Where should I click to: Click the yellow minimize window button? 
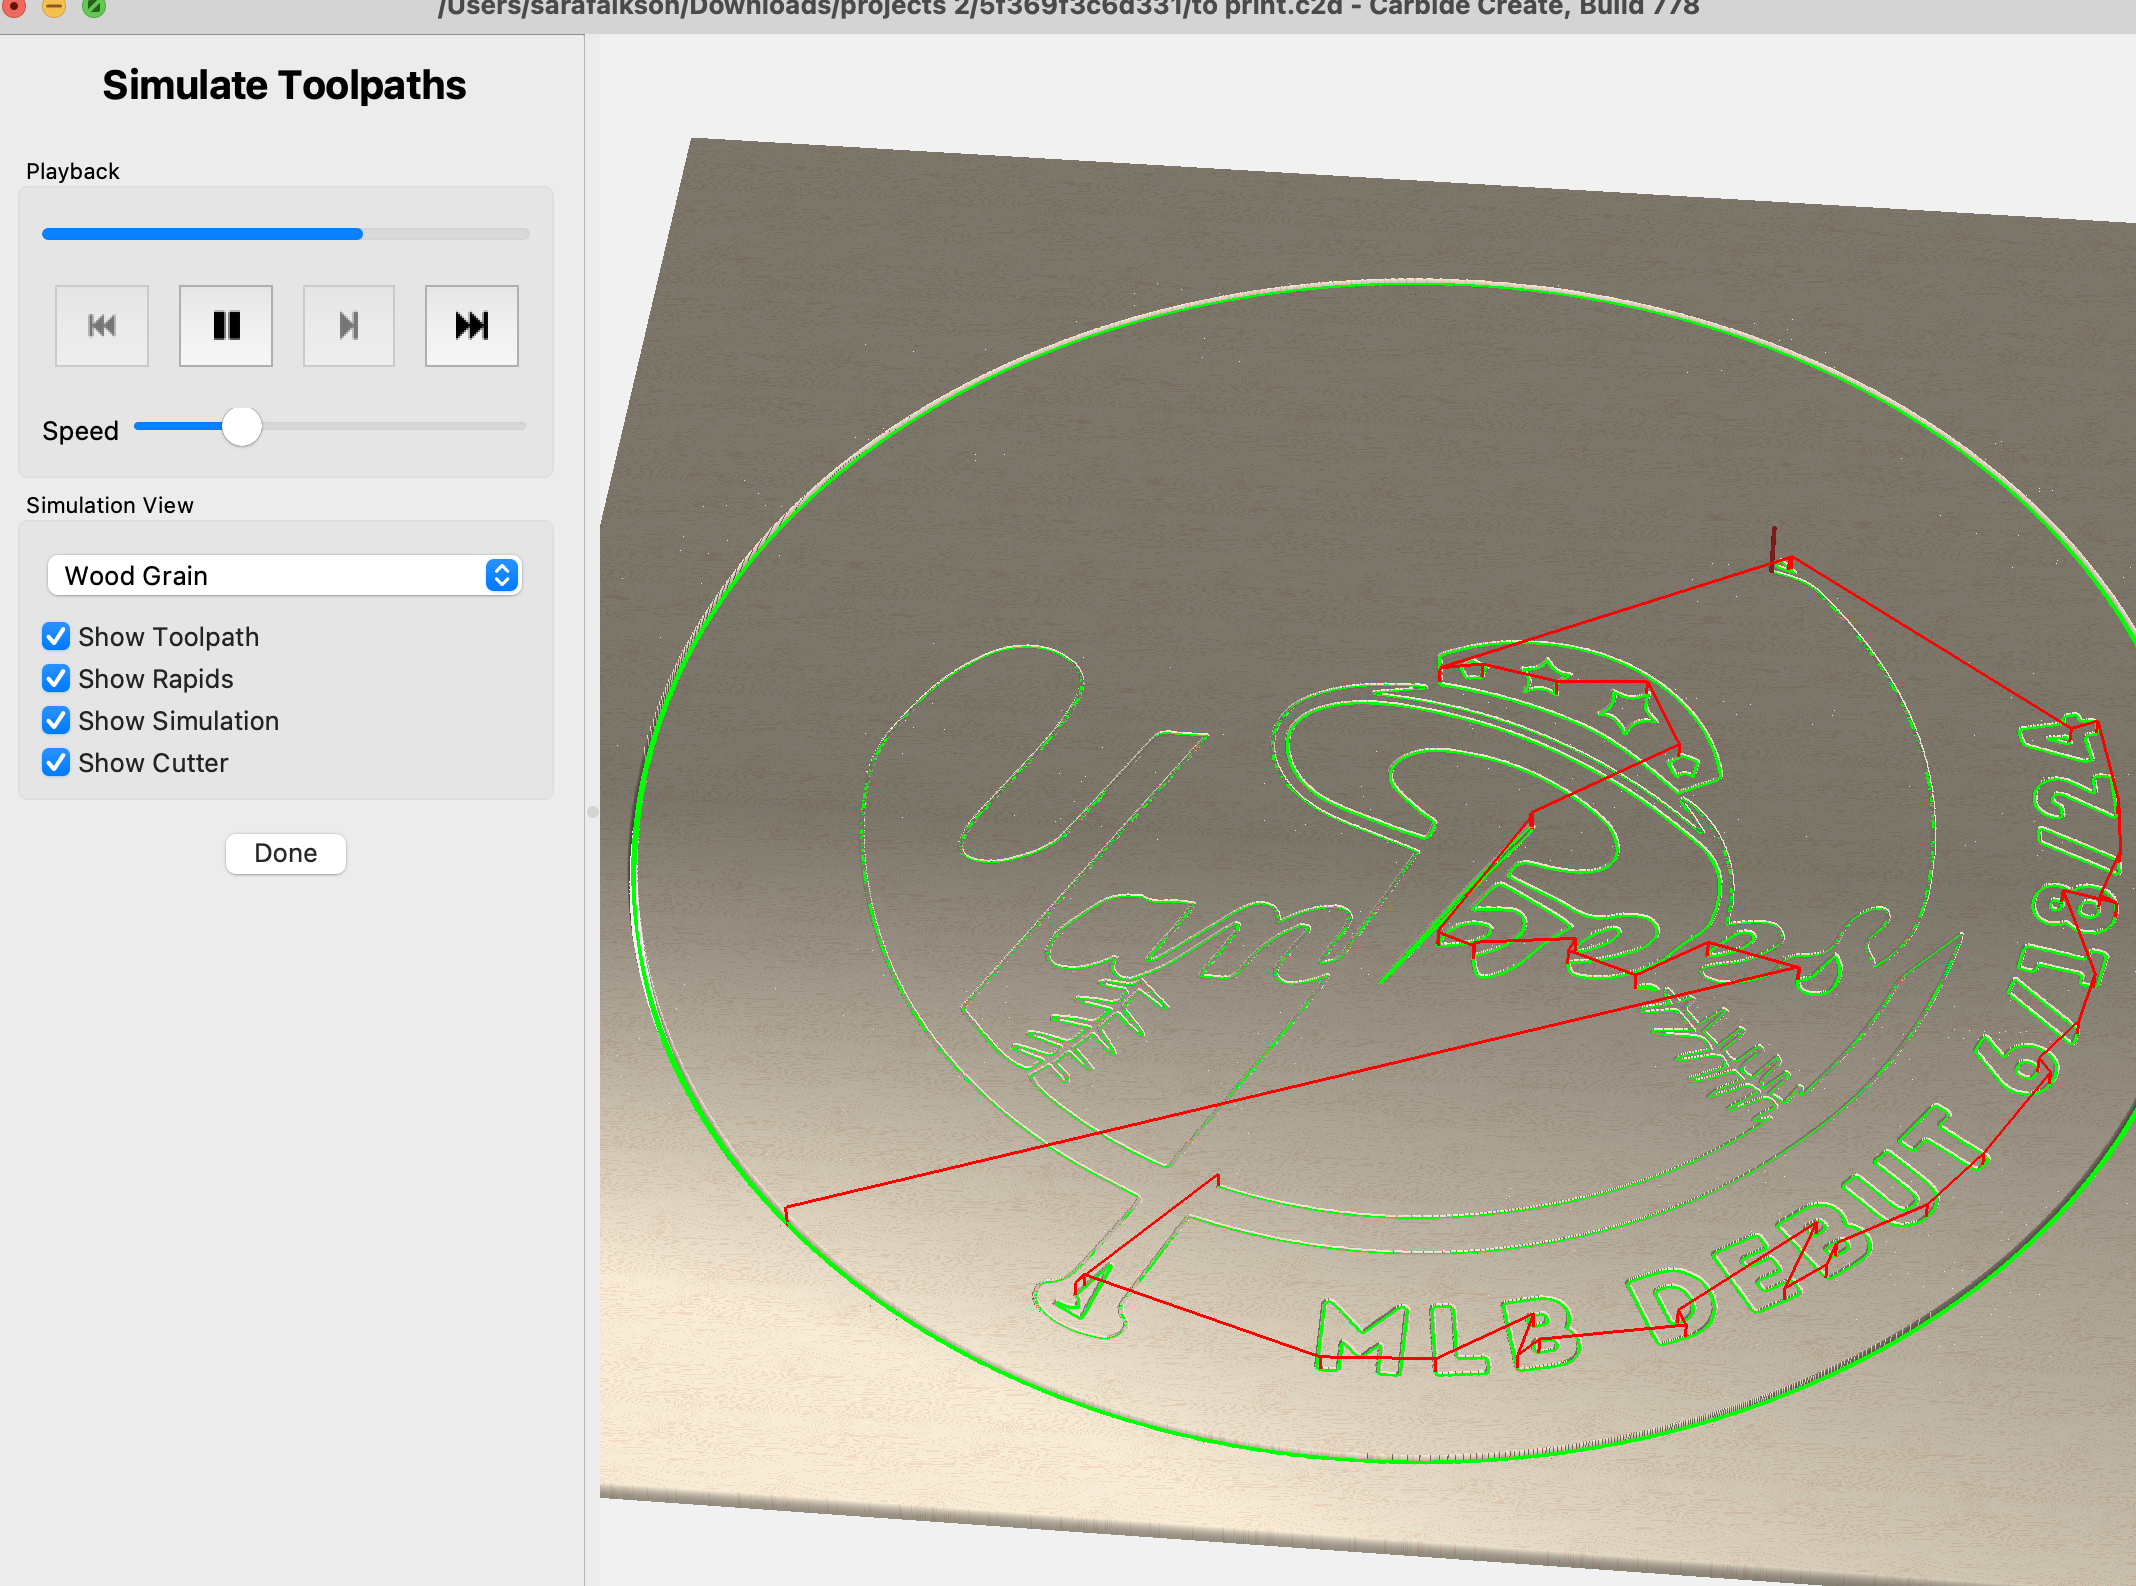click(x=54, y=6)
